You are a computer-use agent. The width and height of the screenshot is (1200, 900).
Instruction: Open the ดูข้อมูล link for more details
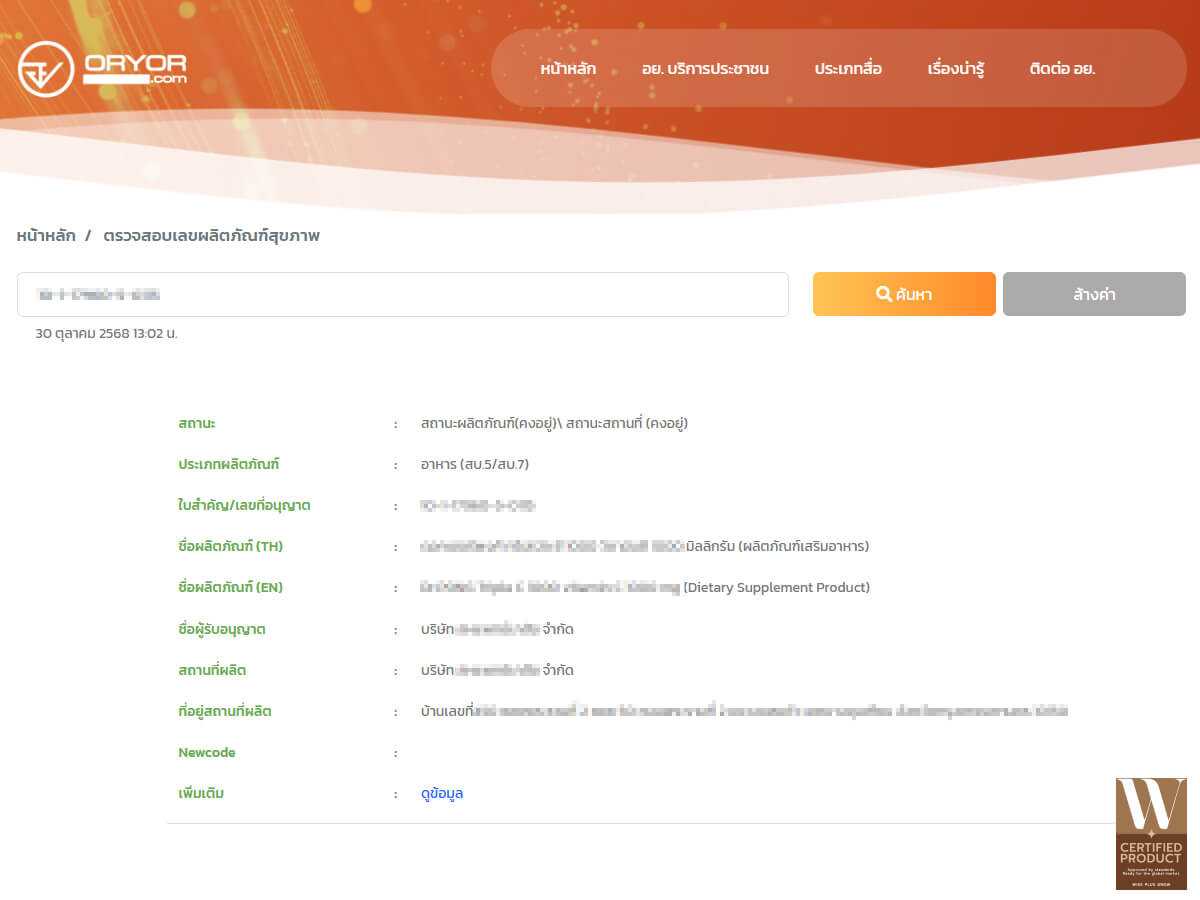tap(442, 793)
